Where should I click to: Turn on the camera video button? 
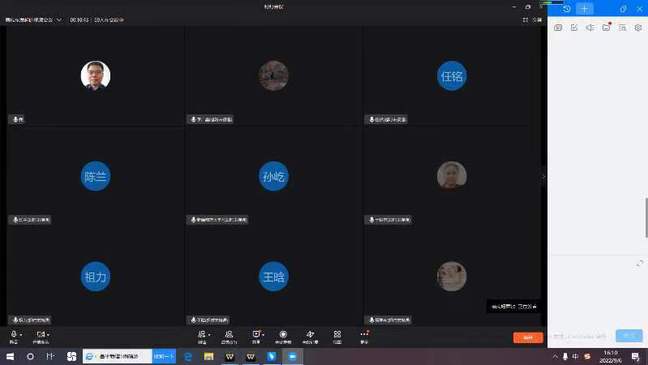(40, 336)
